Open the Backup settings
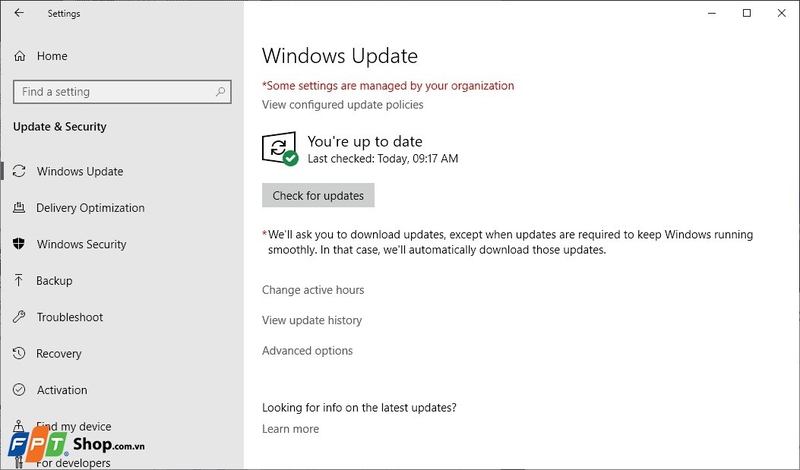800x470 pixels. [54, 281]
